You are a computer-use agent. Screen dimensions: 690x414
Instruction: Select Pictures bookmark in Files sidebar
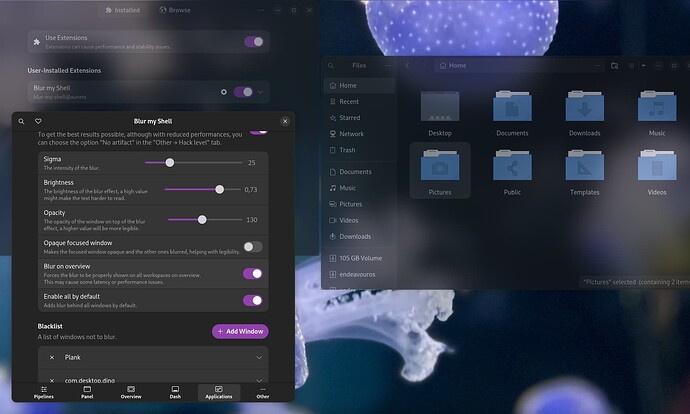359,204
